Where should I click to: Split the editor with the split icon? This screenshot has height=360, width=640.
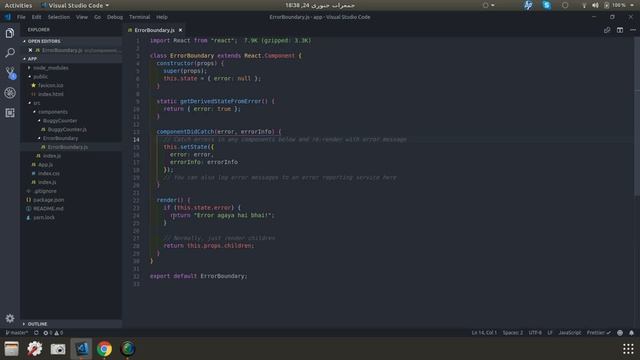point(620,30)
